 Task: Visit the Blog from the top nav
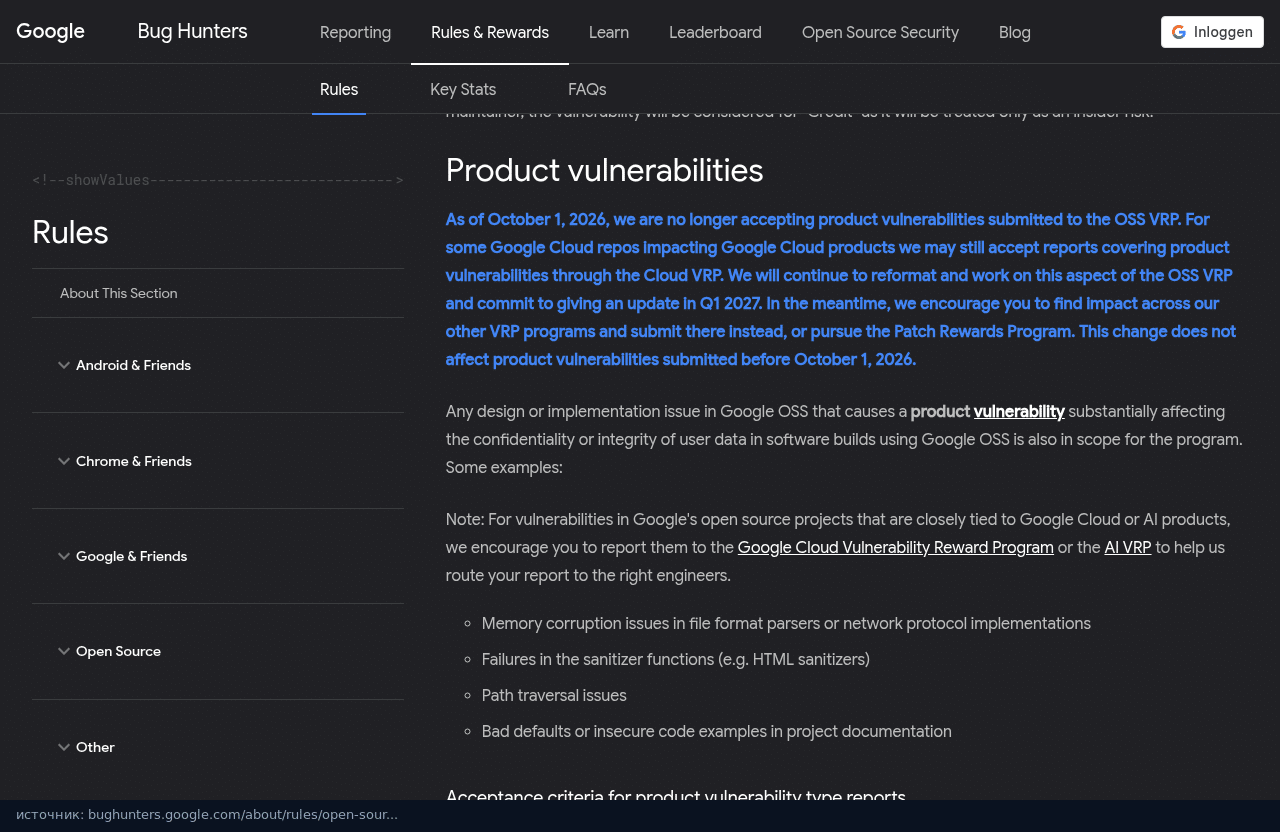pyautogui.click(x=1015, y=32)
